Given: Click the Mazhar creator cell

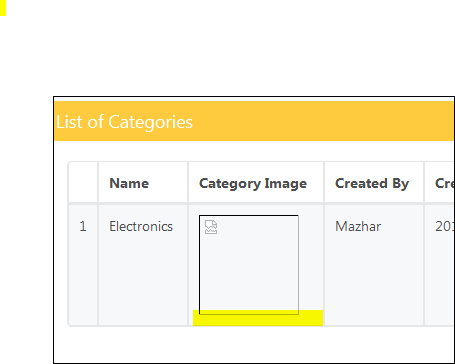Looking at the screenshot, I should point(358,227).
